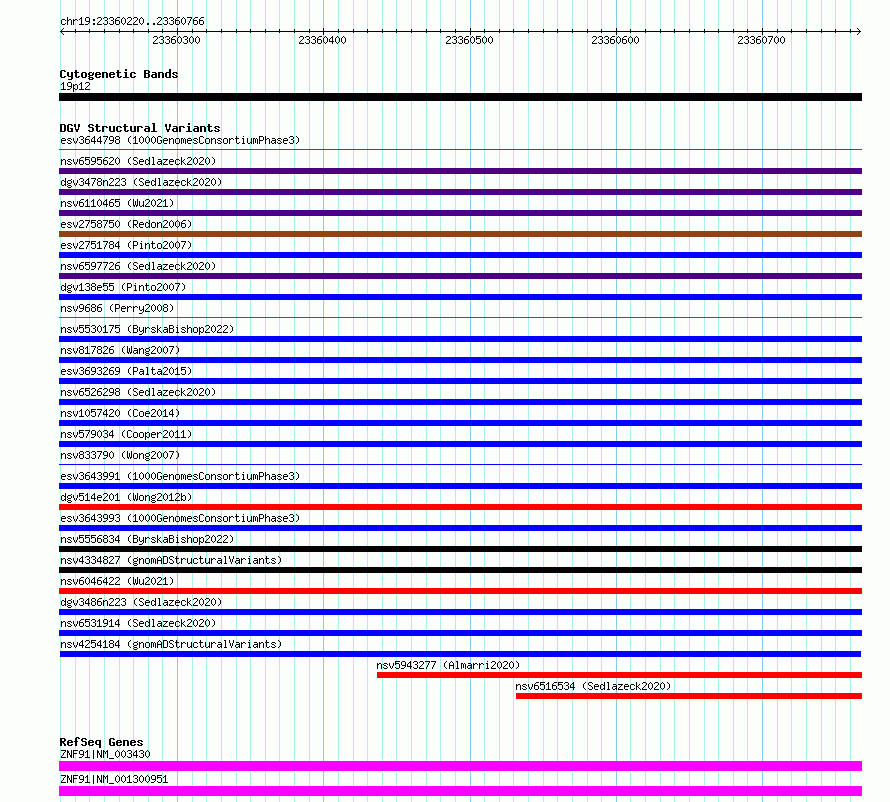Click the nsv4254184 (gnomADStructuralVariants) label
The image size is (890, 802).
171,644
